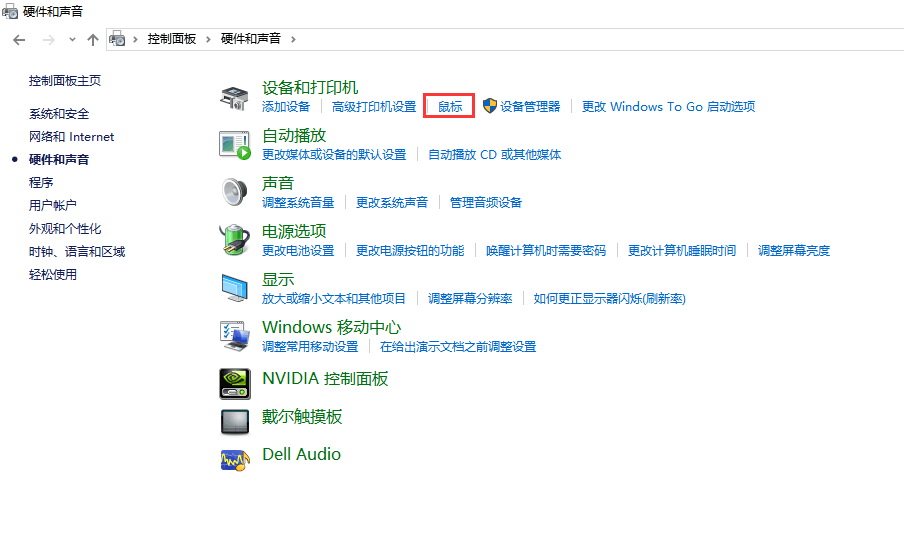Open the Power Options battery icon

[x=234, y=240]
